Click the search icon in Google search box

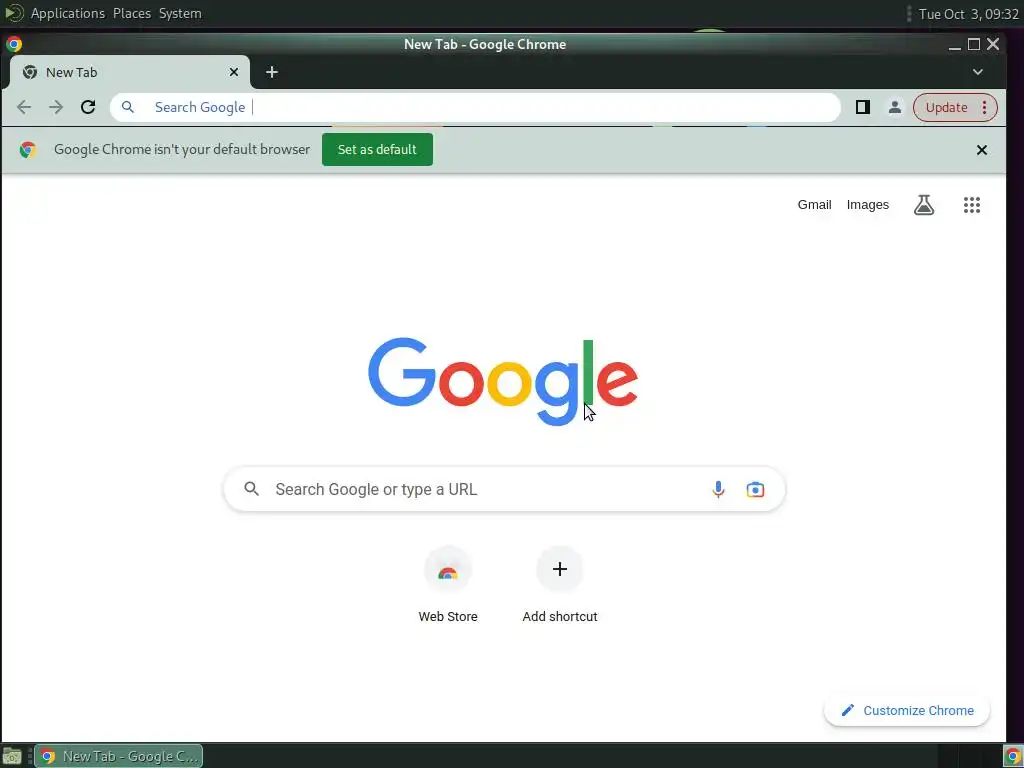pyautogui.click(x=251, y=488)
